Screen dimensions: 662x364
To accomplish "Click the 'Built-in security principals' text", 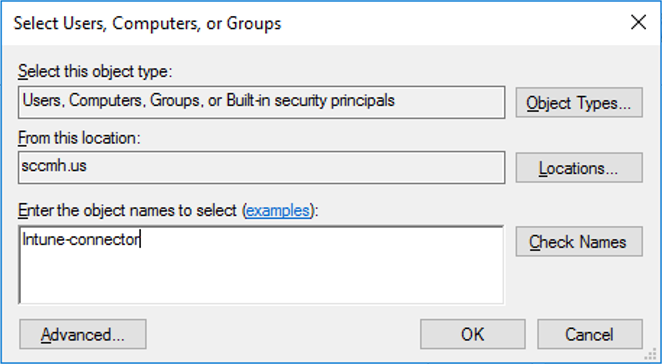I will coord(311,101).
